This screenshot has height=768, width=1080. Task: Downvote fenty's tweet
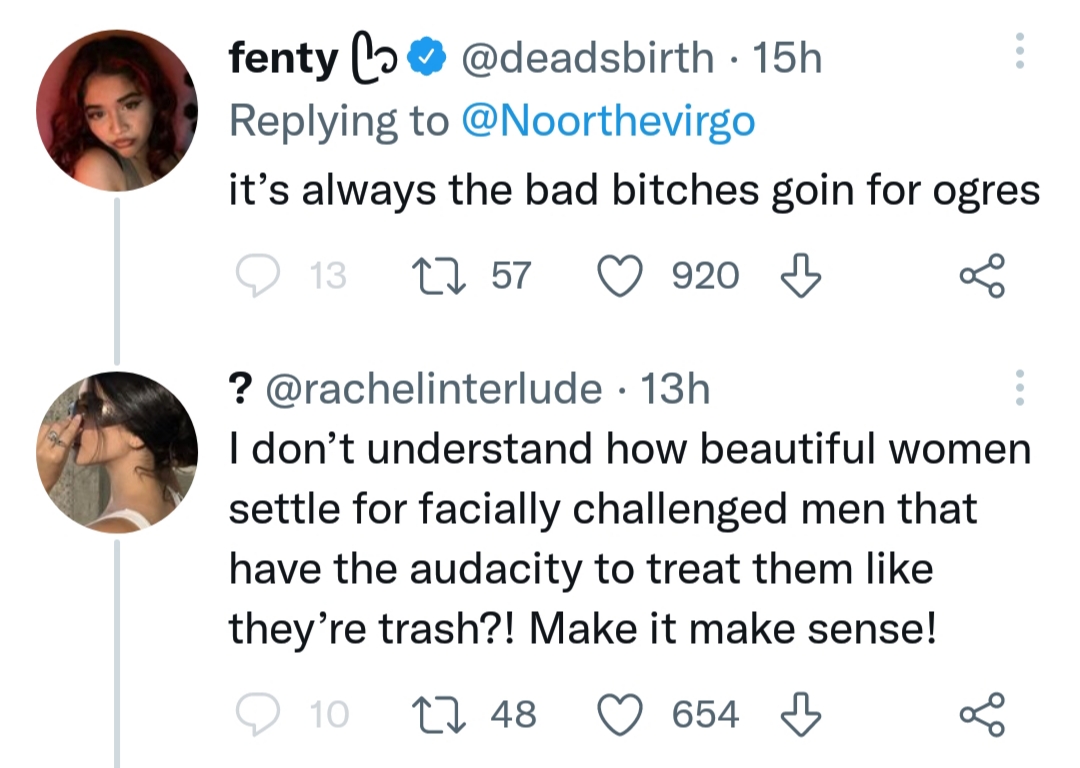(800, 276)
